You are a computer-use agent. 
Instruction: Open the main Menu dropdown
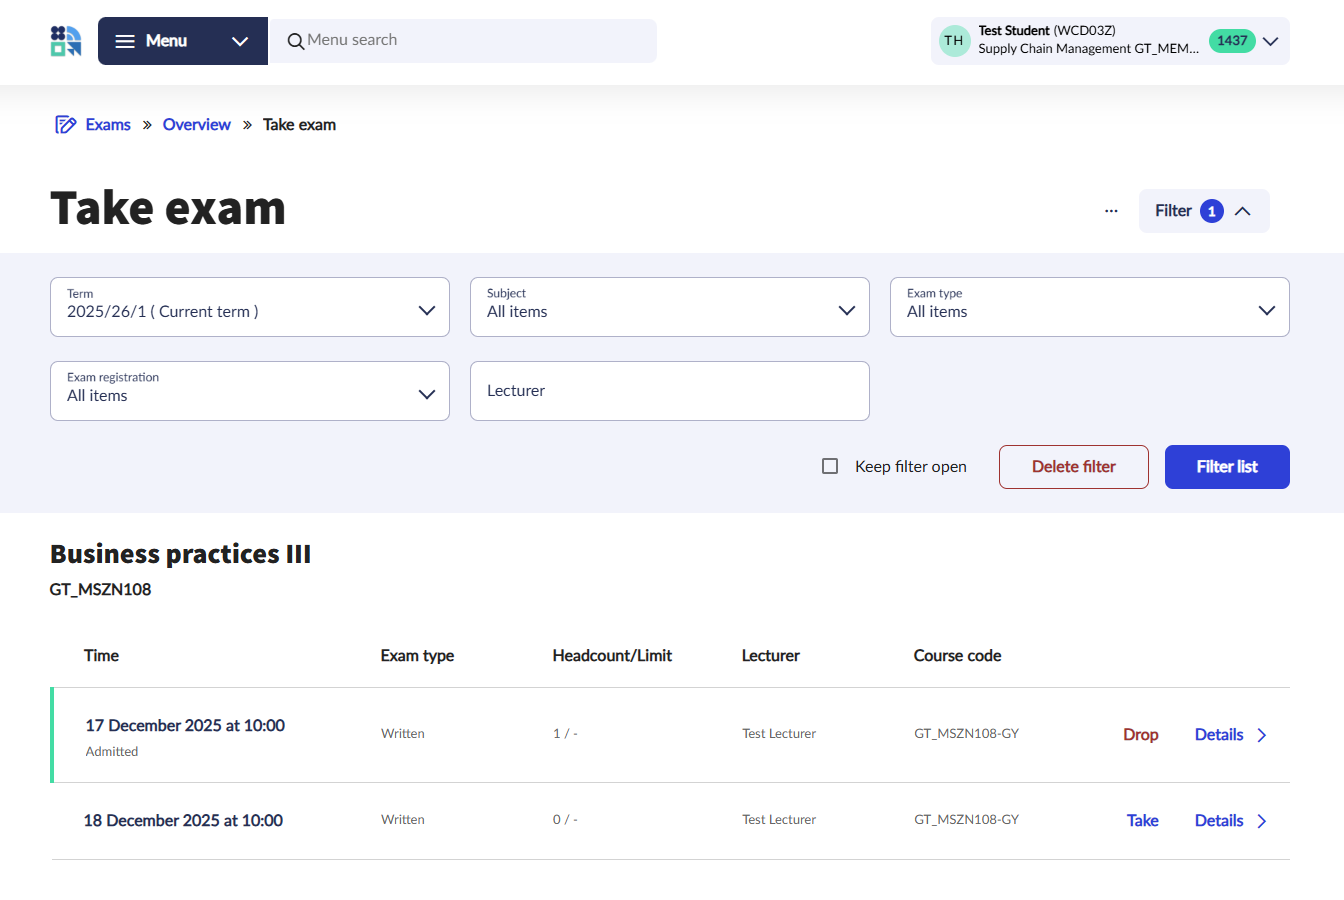239,41
